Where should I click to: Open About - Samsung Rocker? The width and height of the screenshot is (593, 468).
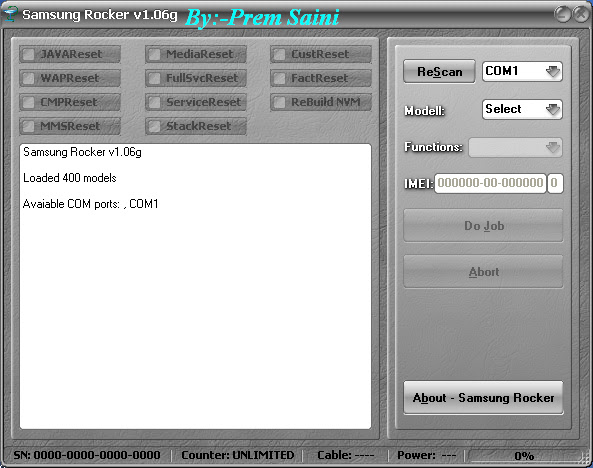[x=483, y=398]
